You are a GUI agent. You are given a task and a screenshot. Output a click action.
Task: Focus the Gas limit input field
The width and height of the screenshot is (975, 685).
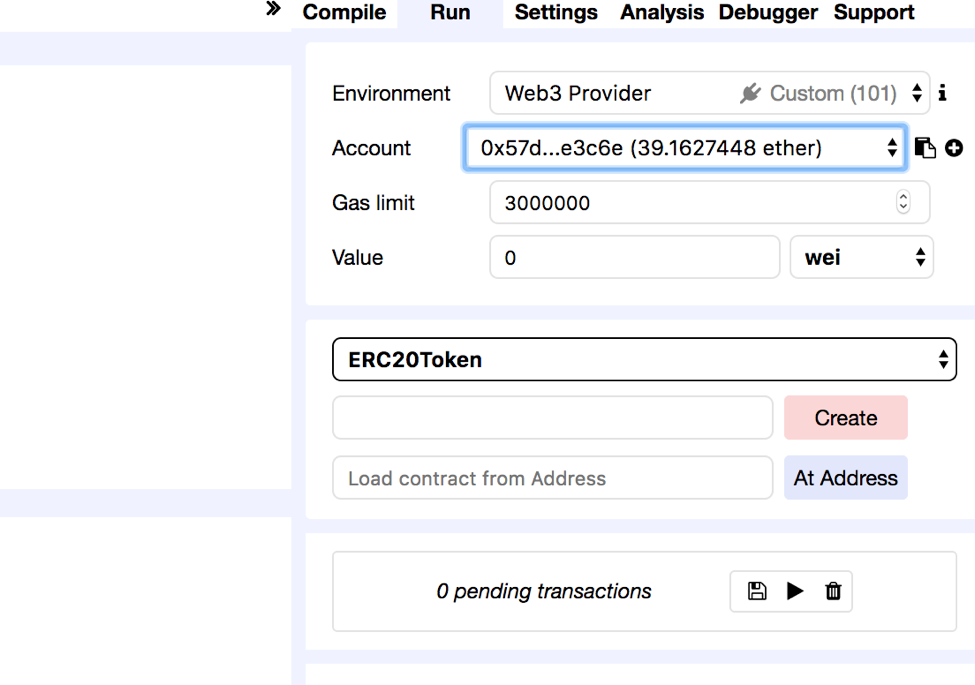pos(709,203)
